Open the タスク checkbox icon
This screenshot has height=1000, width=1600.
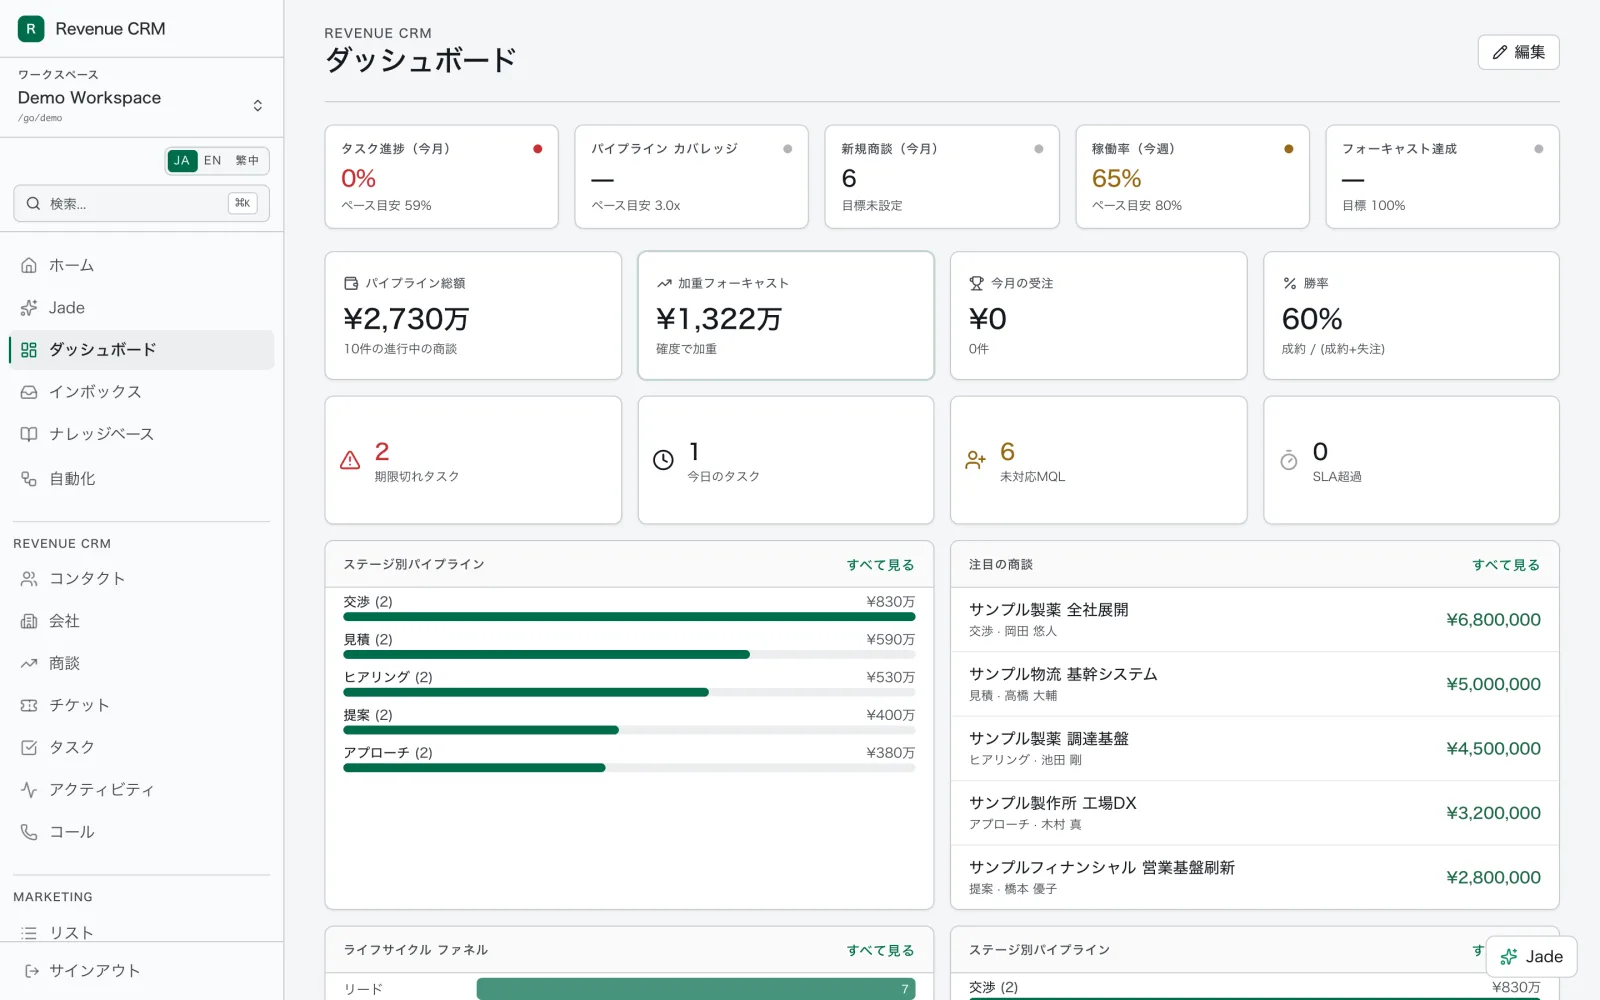(29, 747)
